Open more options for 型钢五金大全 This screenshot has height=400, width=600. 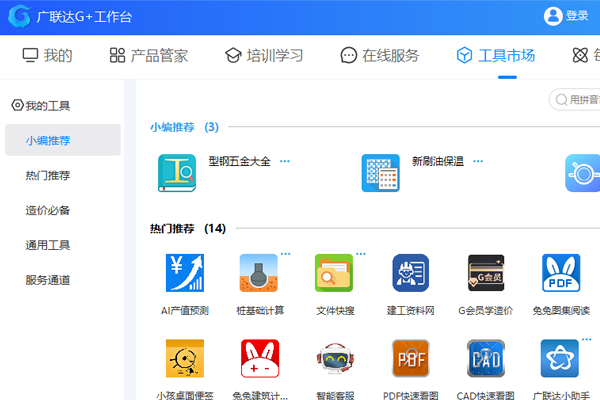tap(285, 161)
